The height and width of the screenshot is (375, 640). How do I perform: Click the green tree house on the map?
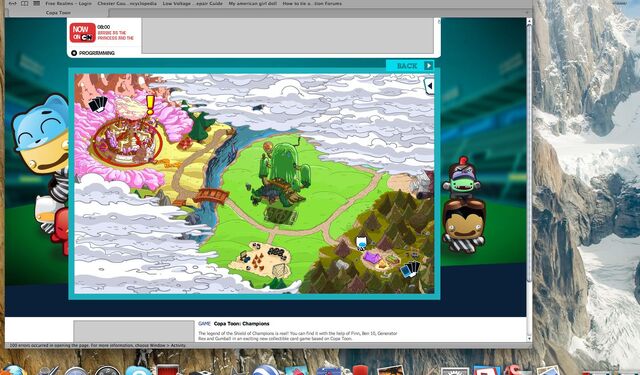point(281,171)
